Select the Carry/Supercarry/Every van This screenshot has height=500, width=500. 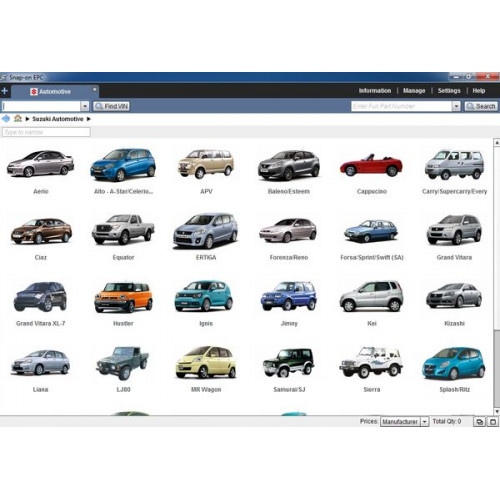tap(454, 165)
